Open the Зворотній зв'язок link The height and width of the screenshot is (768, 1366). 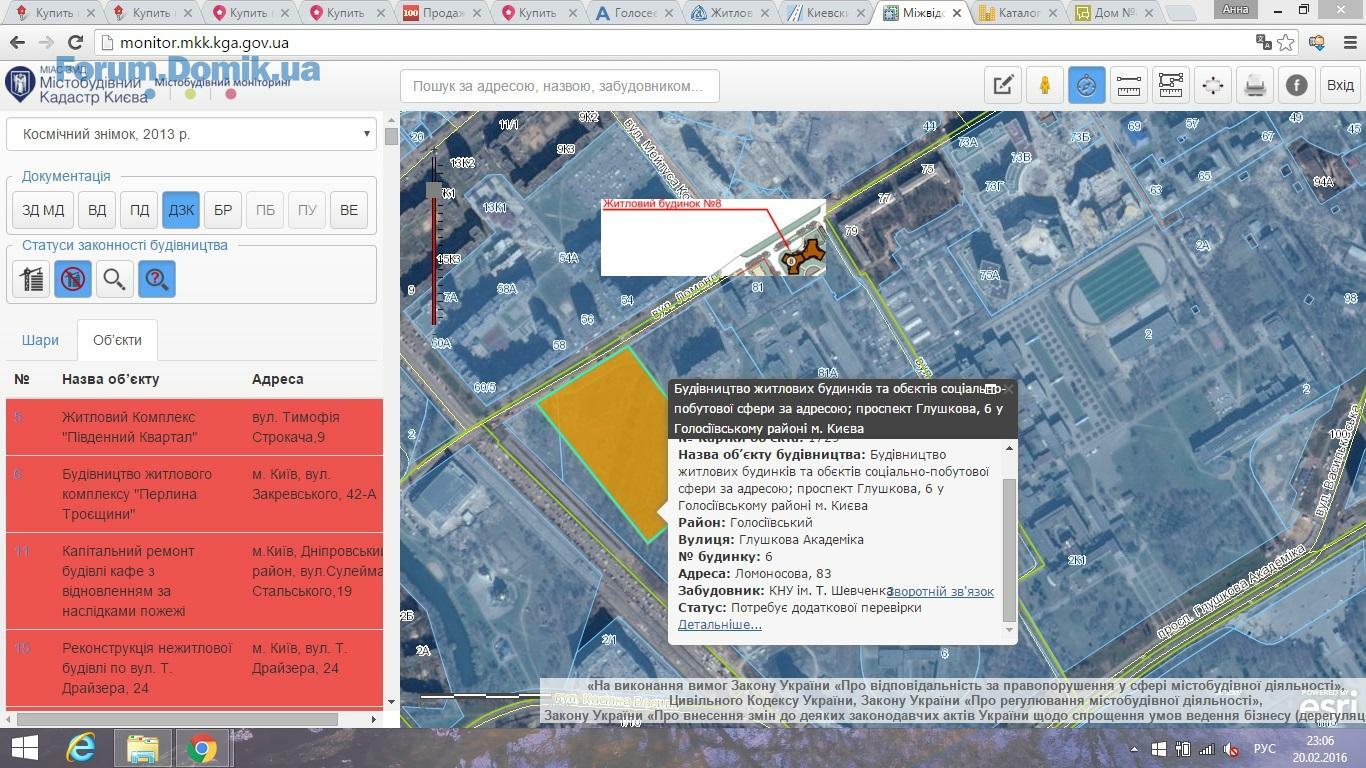pyautogui.click(x=940, y=591)
